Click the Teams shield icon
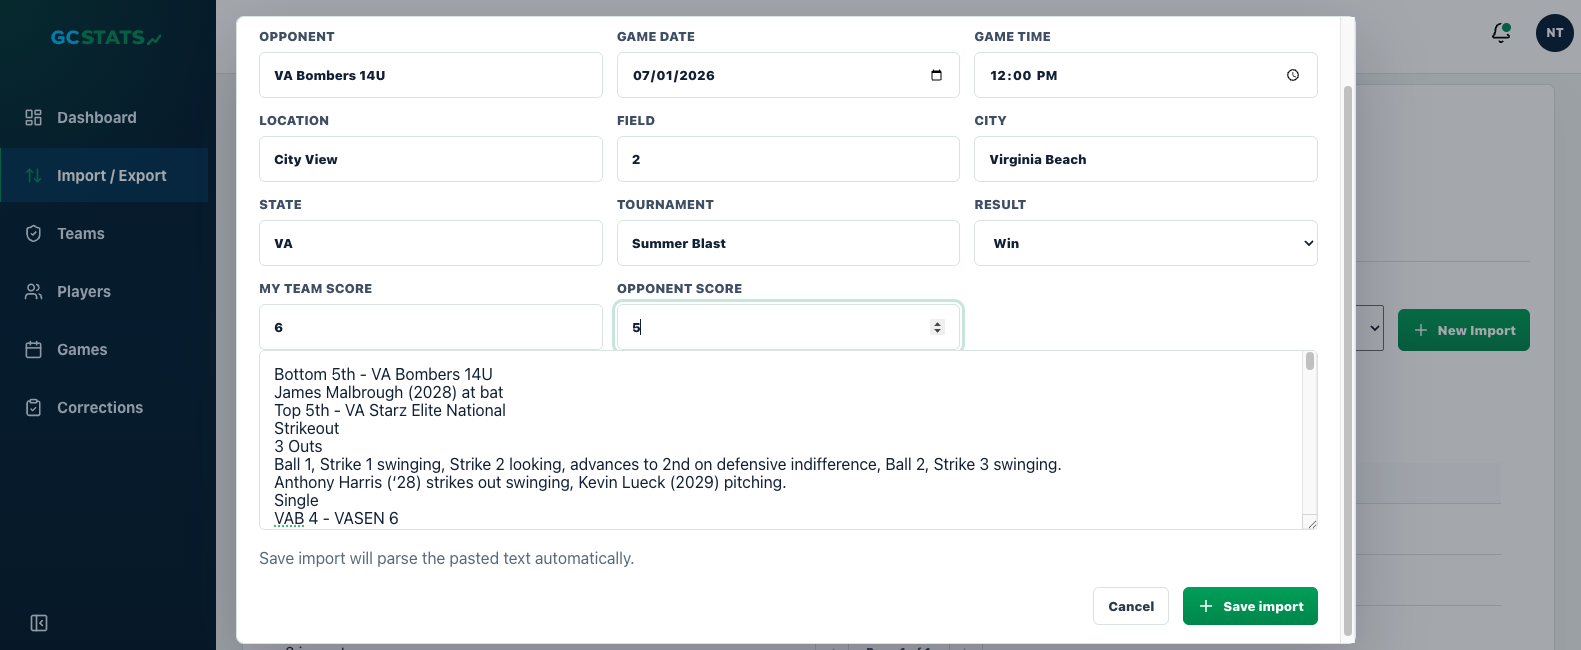The image size is (1581, 650). click(33, 234)
